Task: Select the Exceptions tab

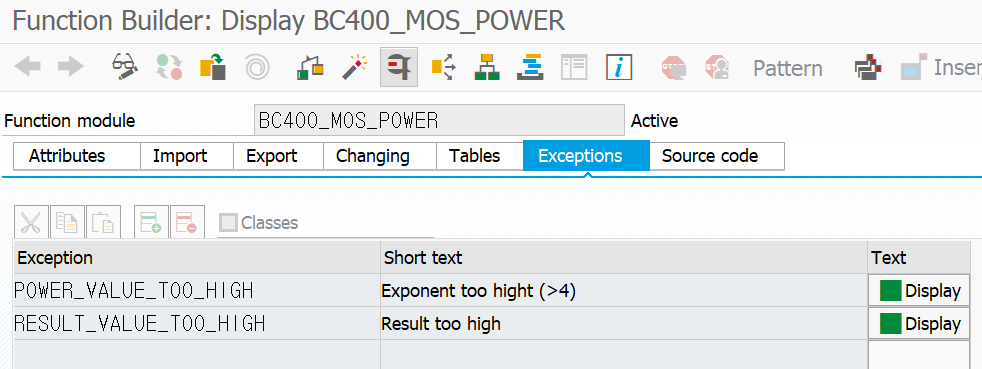Action: (x=586, y=156)
